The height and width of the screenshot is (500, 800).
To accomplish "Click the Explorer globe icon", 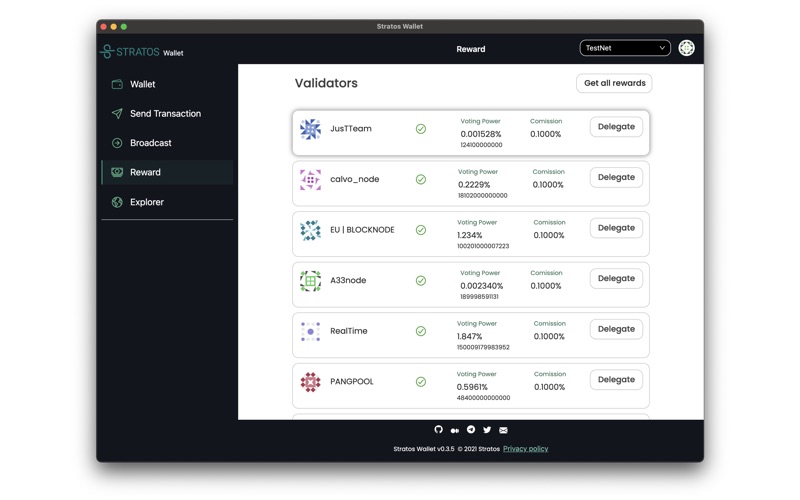I will [x=117, y=202].
